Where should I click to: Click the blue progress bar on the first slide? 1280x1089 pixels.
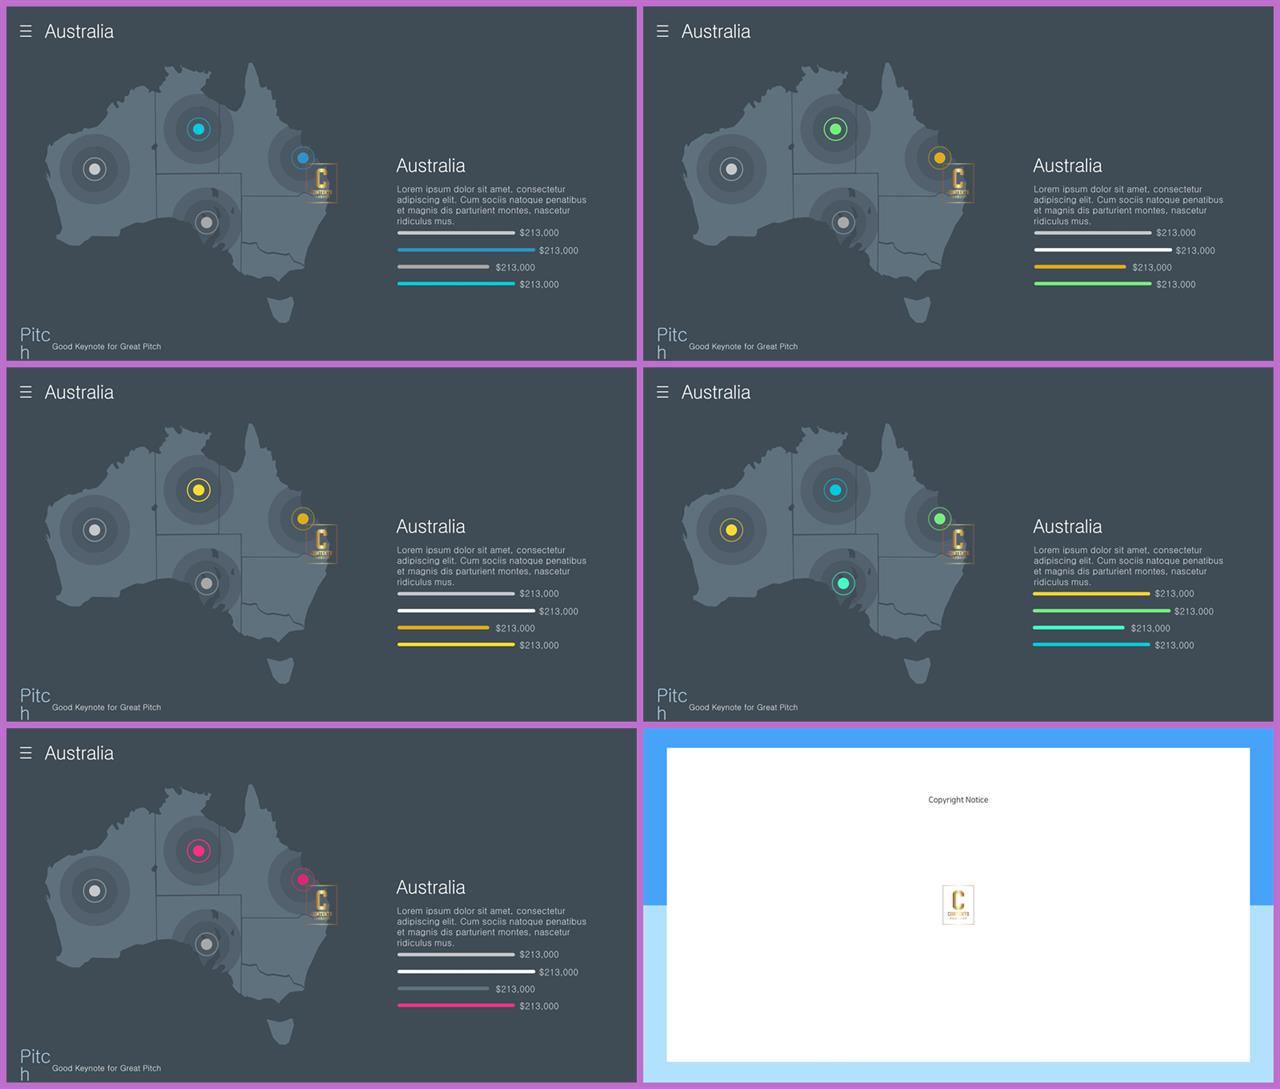coord(466,250)
